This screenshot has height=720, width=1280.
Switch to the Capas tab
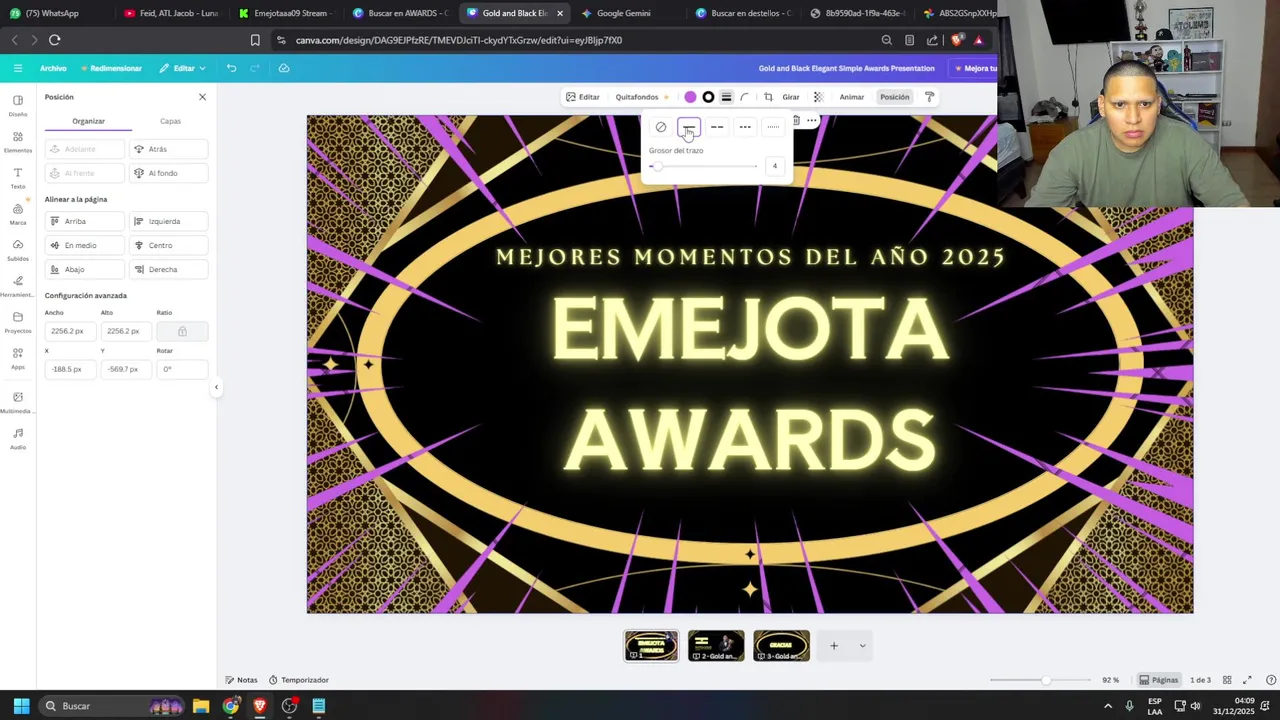coord(170,121)
